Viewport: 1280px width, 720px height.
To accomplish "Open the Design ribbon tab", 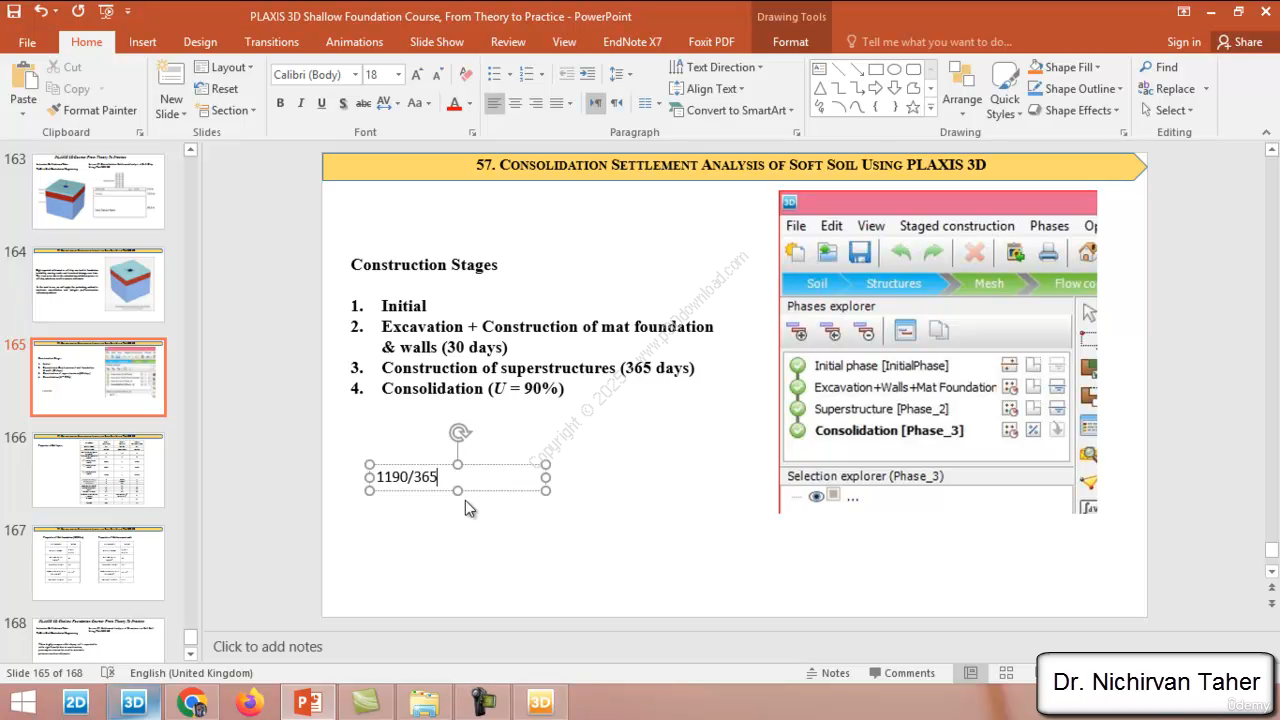I will tap(200, 42).
